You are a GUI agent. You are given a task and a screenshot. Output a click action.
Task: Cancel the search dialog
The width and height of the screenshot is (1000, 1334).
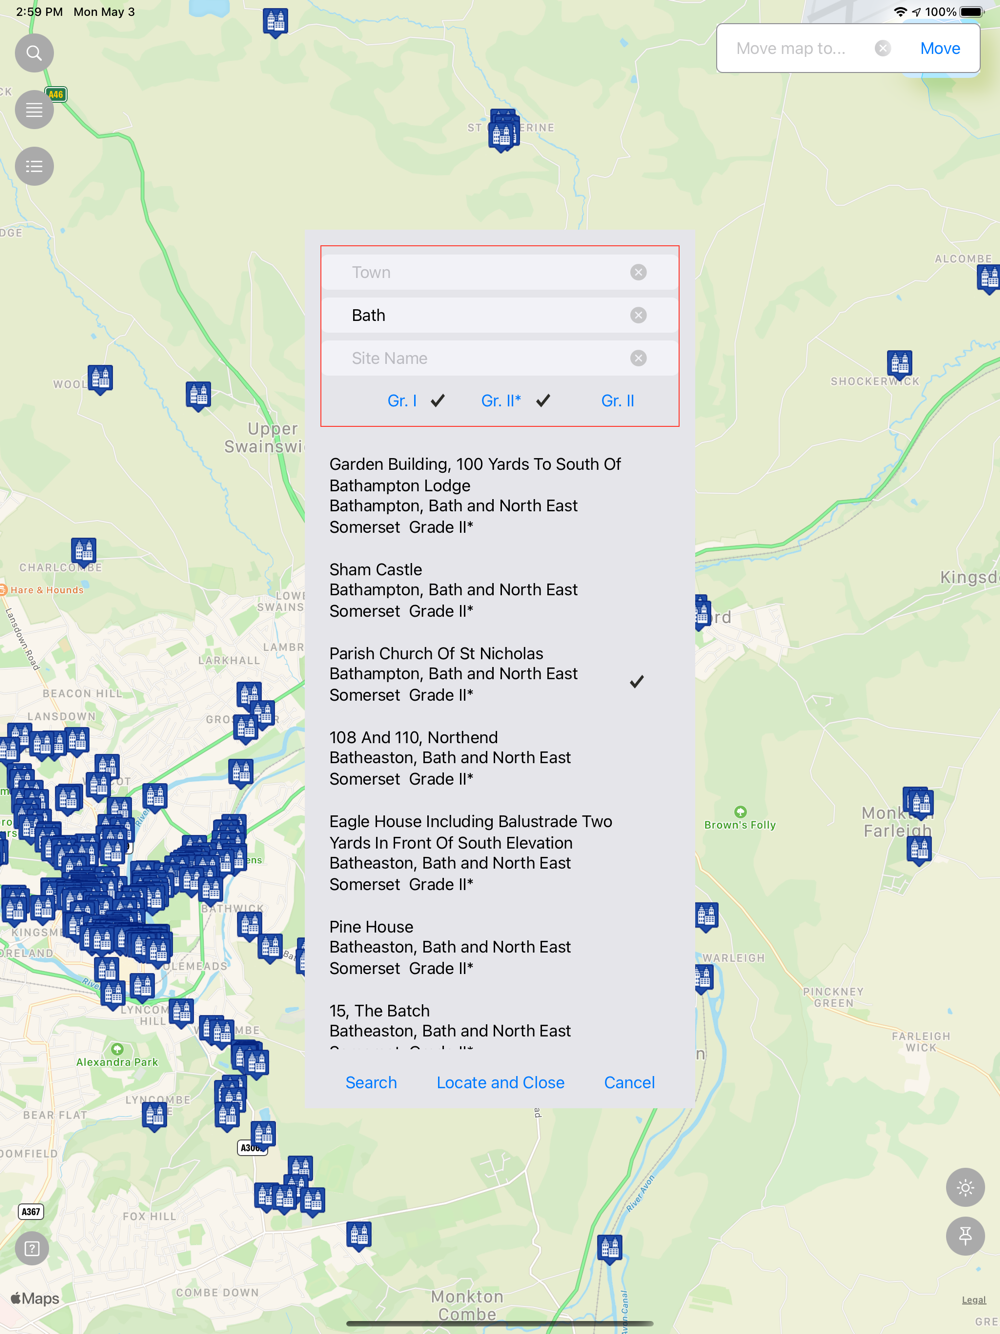click(x=629, y=1082)
